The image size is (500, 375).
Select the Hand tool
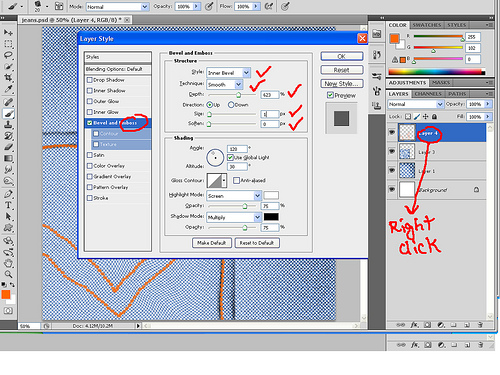click(8, 263)
